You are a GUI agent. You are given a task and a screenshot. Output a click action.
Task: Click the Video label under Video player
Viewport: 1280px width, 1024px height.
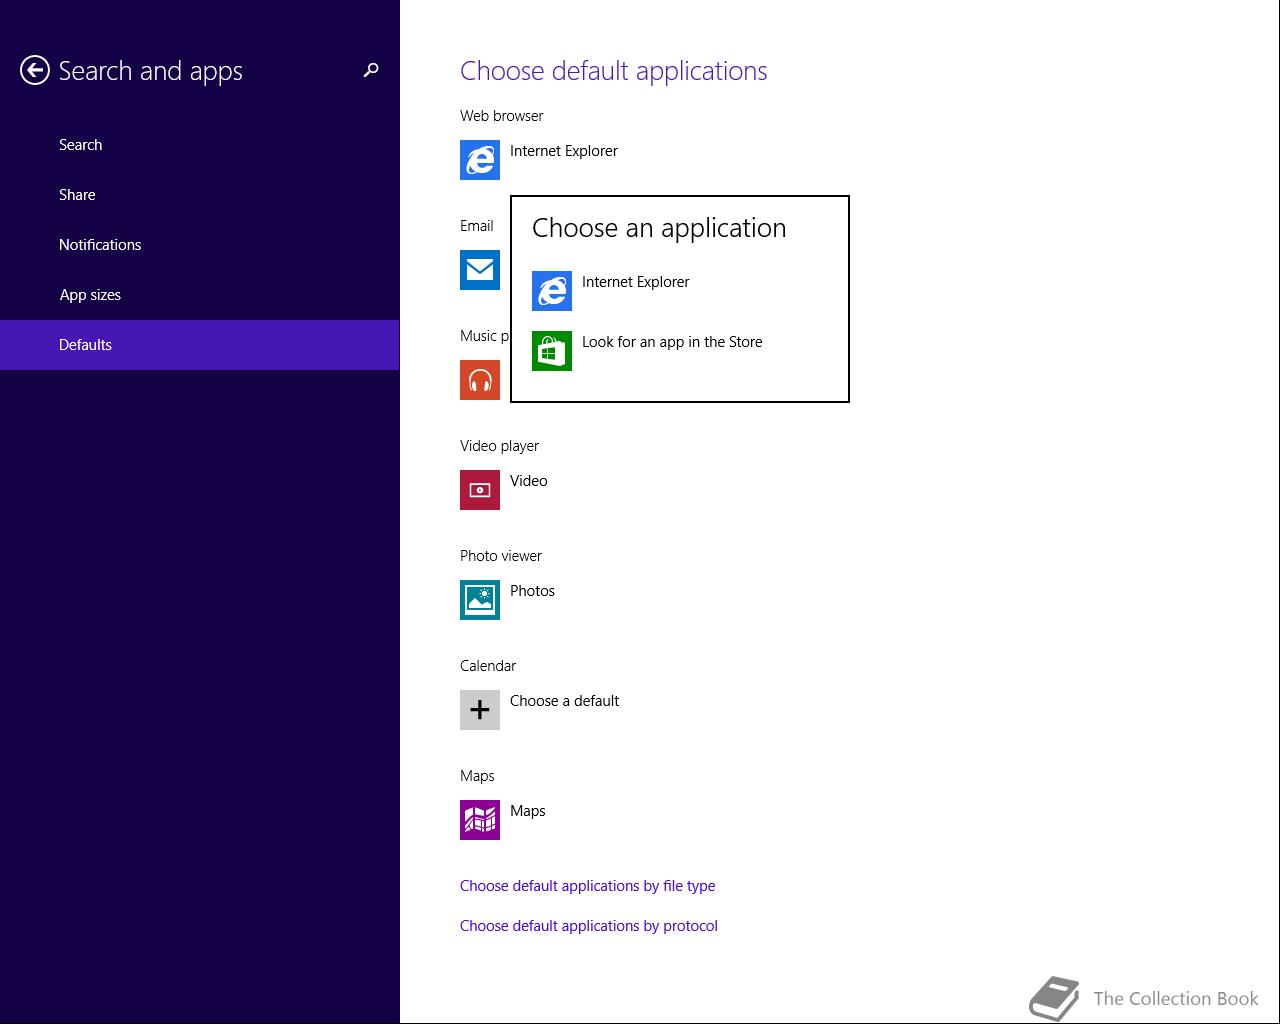click(x=528, y=481)
